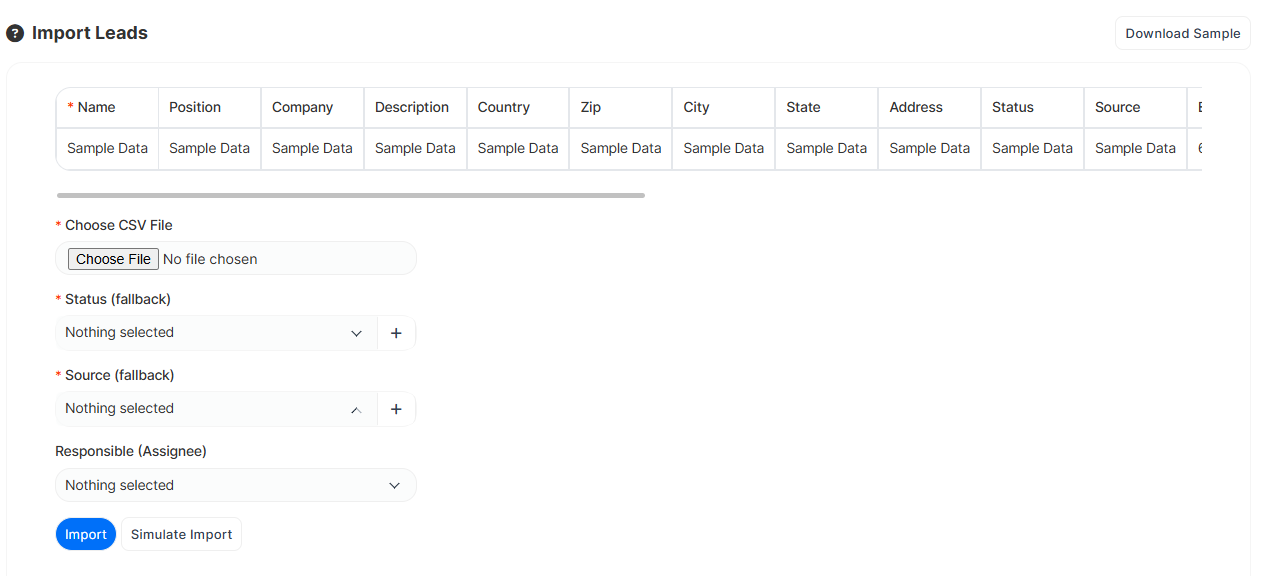Click Sample Data cell under State
Image resolution: width=1275 pixels, height=576 pixels.
pos(826,149)
